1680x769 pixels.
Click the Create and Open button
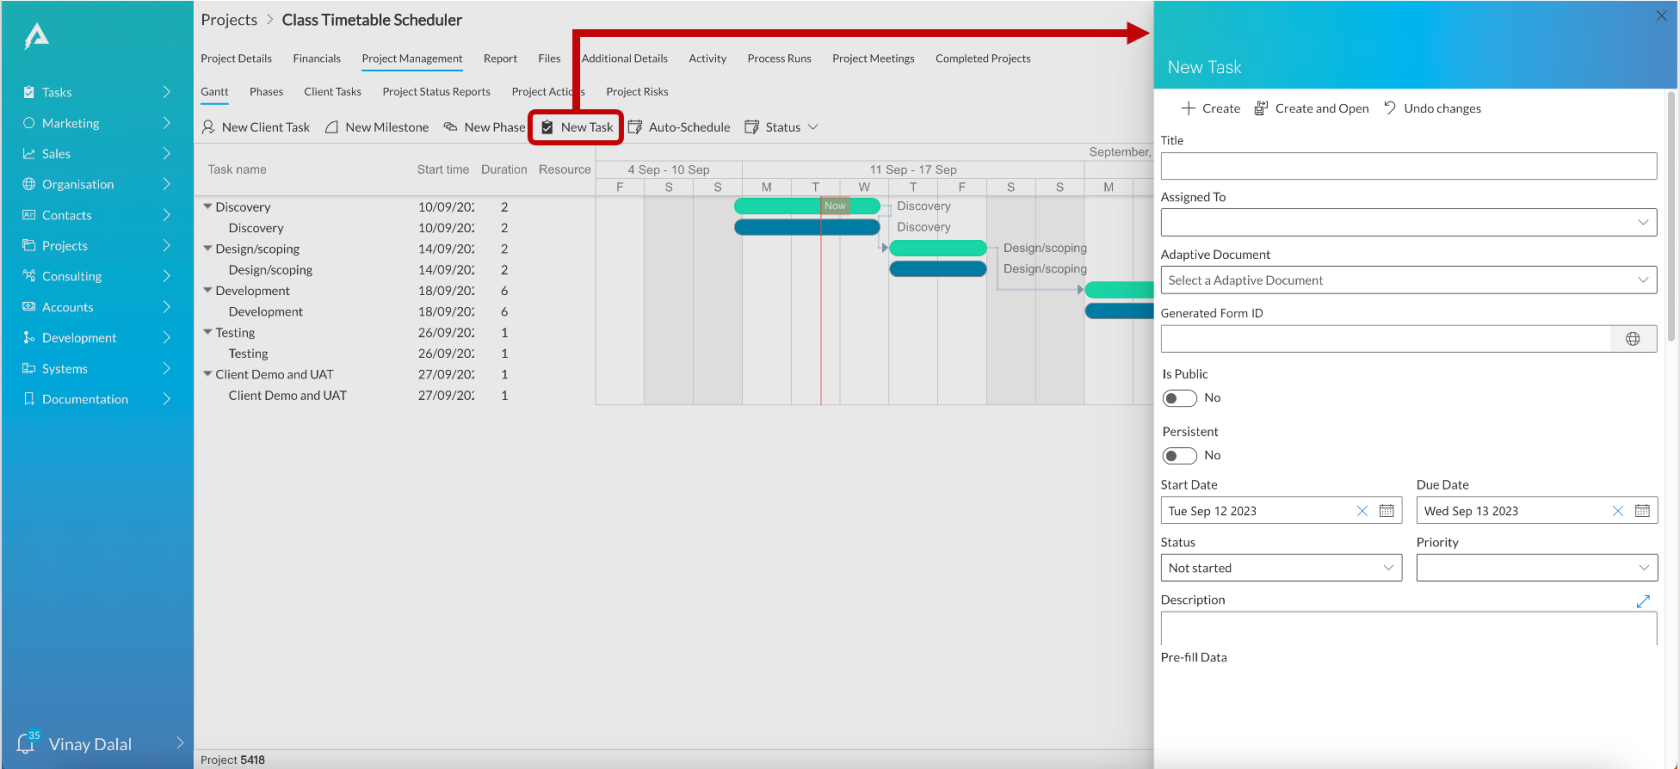pos(1311,108)
